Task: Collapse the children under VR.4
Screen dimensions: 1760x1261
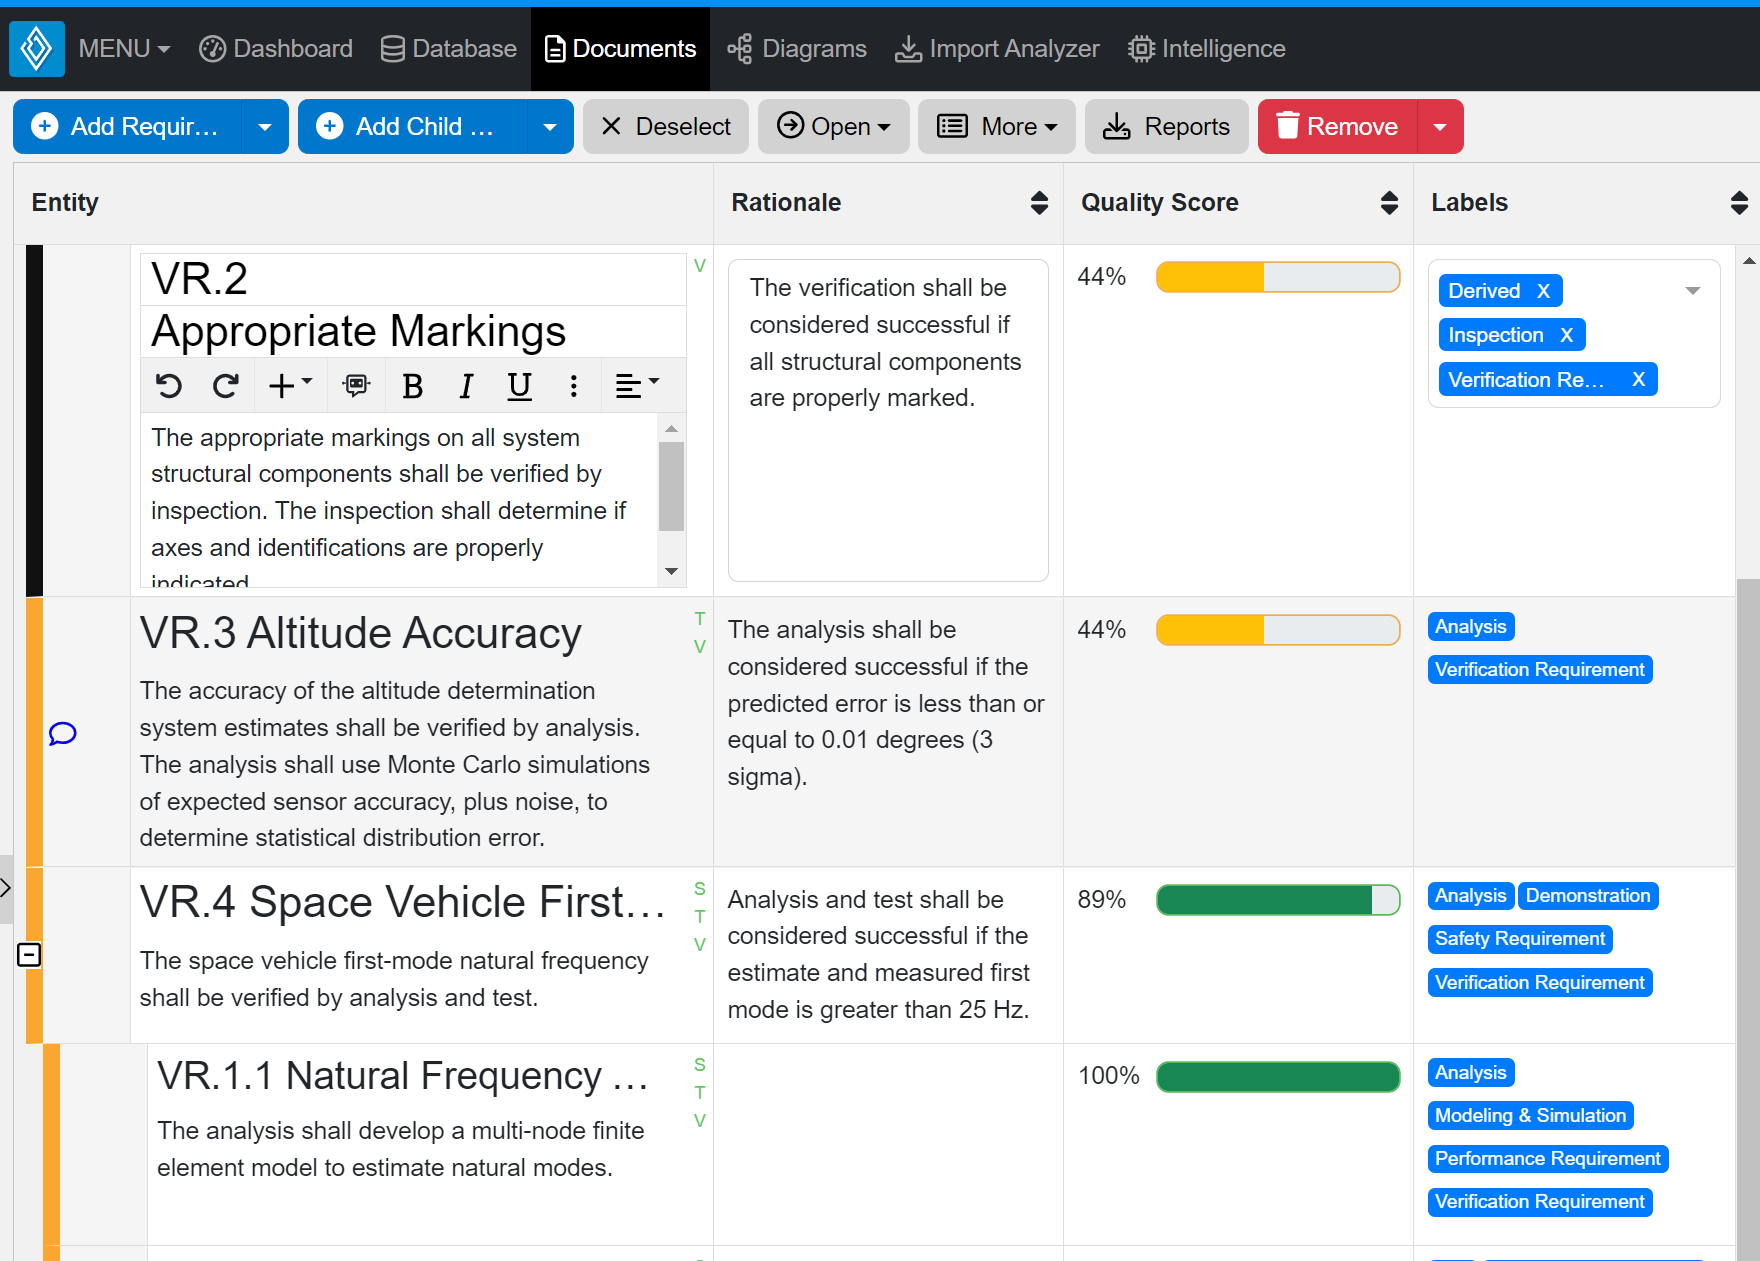Action: (30, 954)
